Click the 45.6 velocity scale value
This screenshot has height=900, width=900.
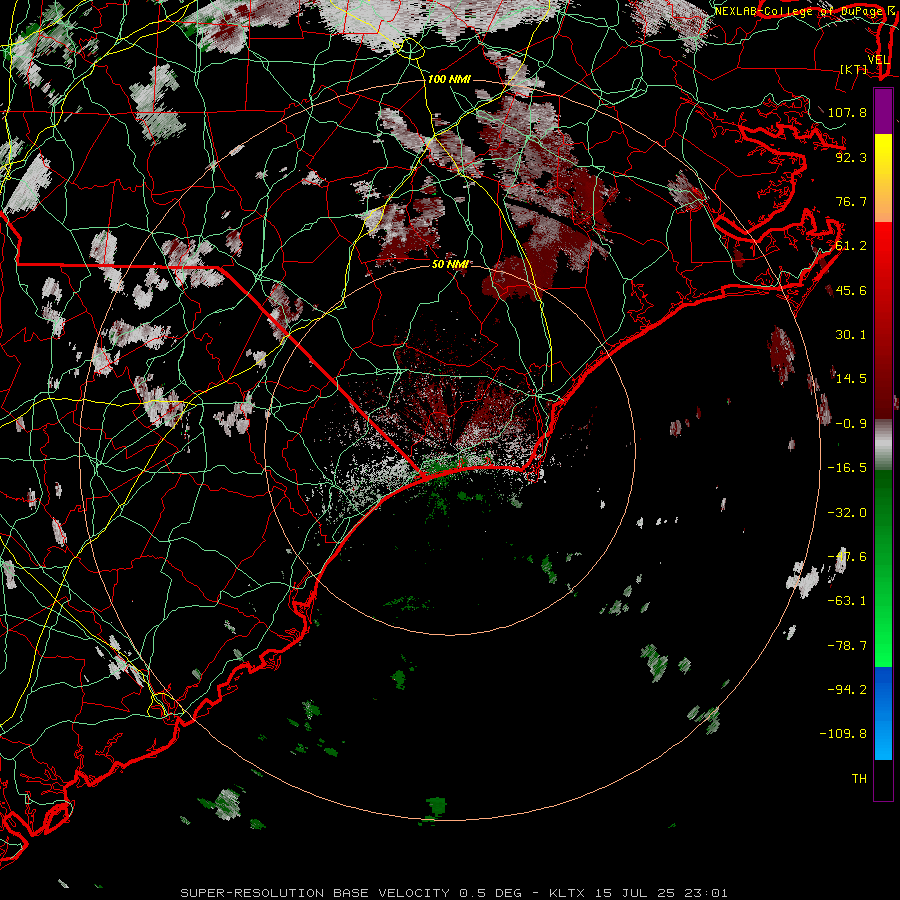(851, 290)
